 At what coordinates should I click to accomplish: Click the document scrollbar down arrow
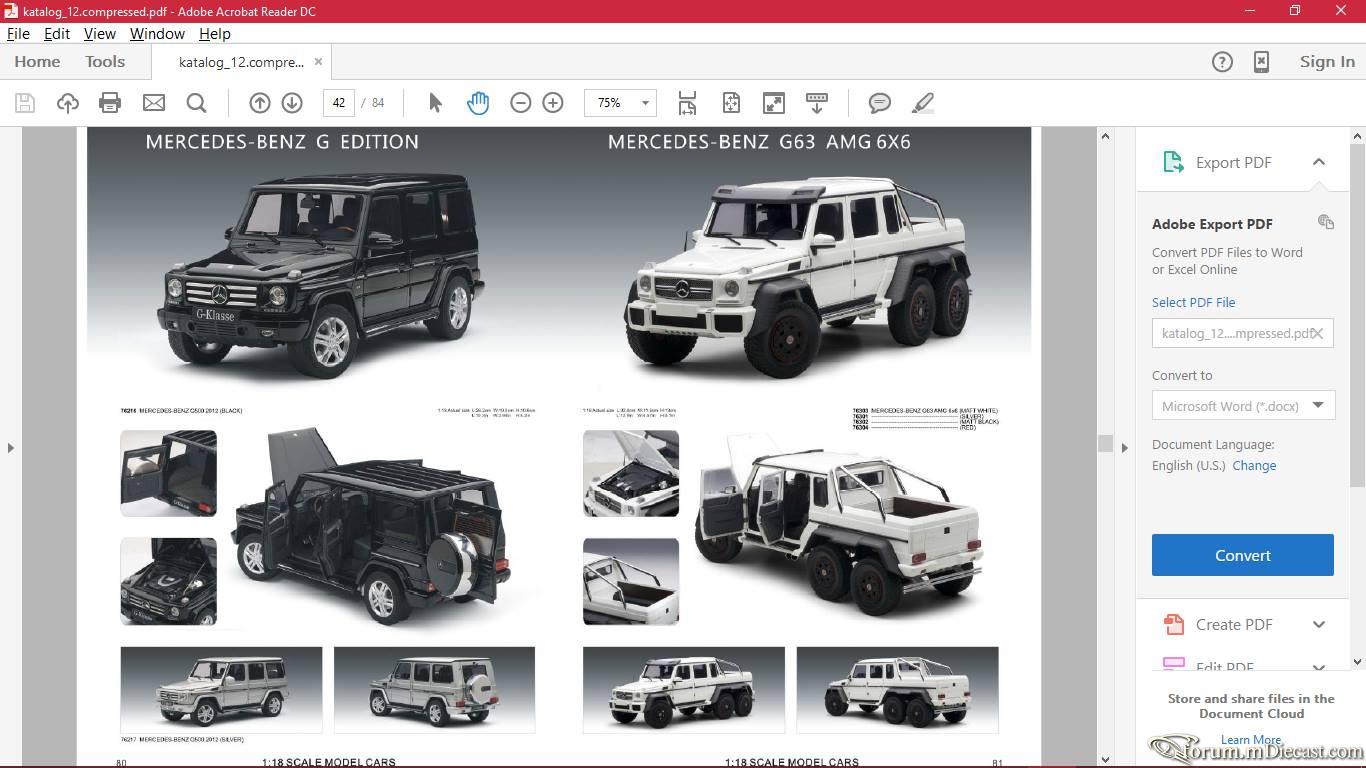[x=1105, y=759]
